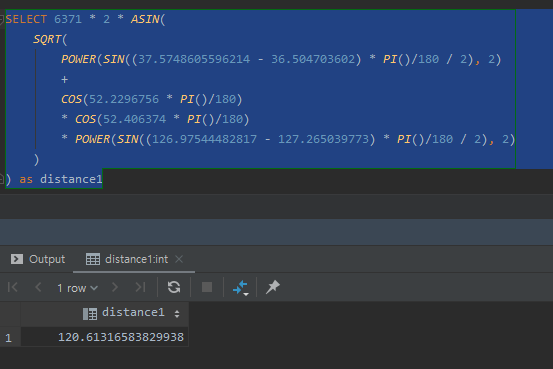Viewport: 553px width, 369px height.
Task: Go to last page of results
Action: [x=140, y=287]
